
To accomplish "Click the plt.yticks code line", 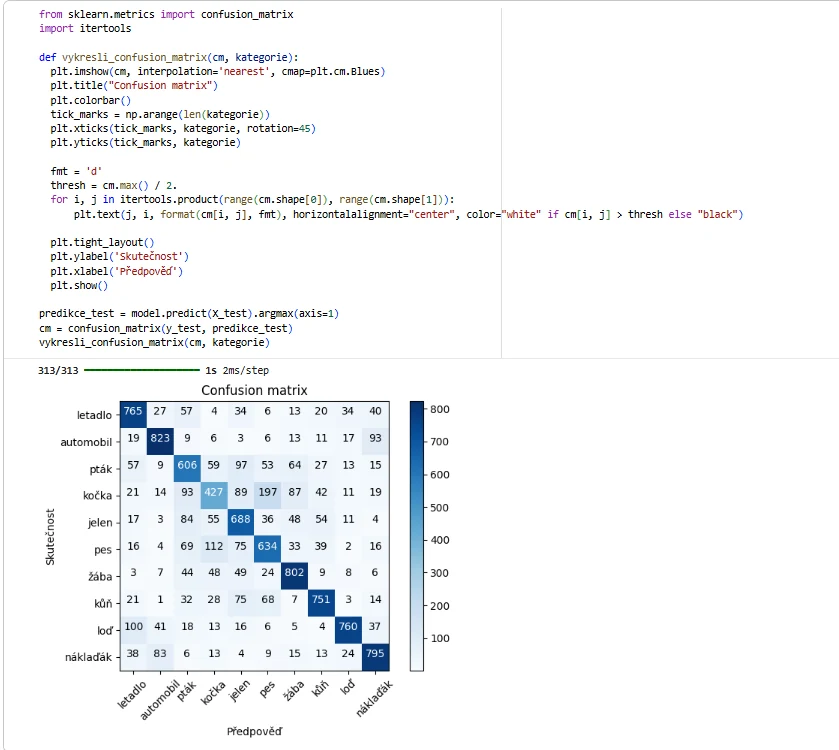I will coord(146,143).
